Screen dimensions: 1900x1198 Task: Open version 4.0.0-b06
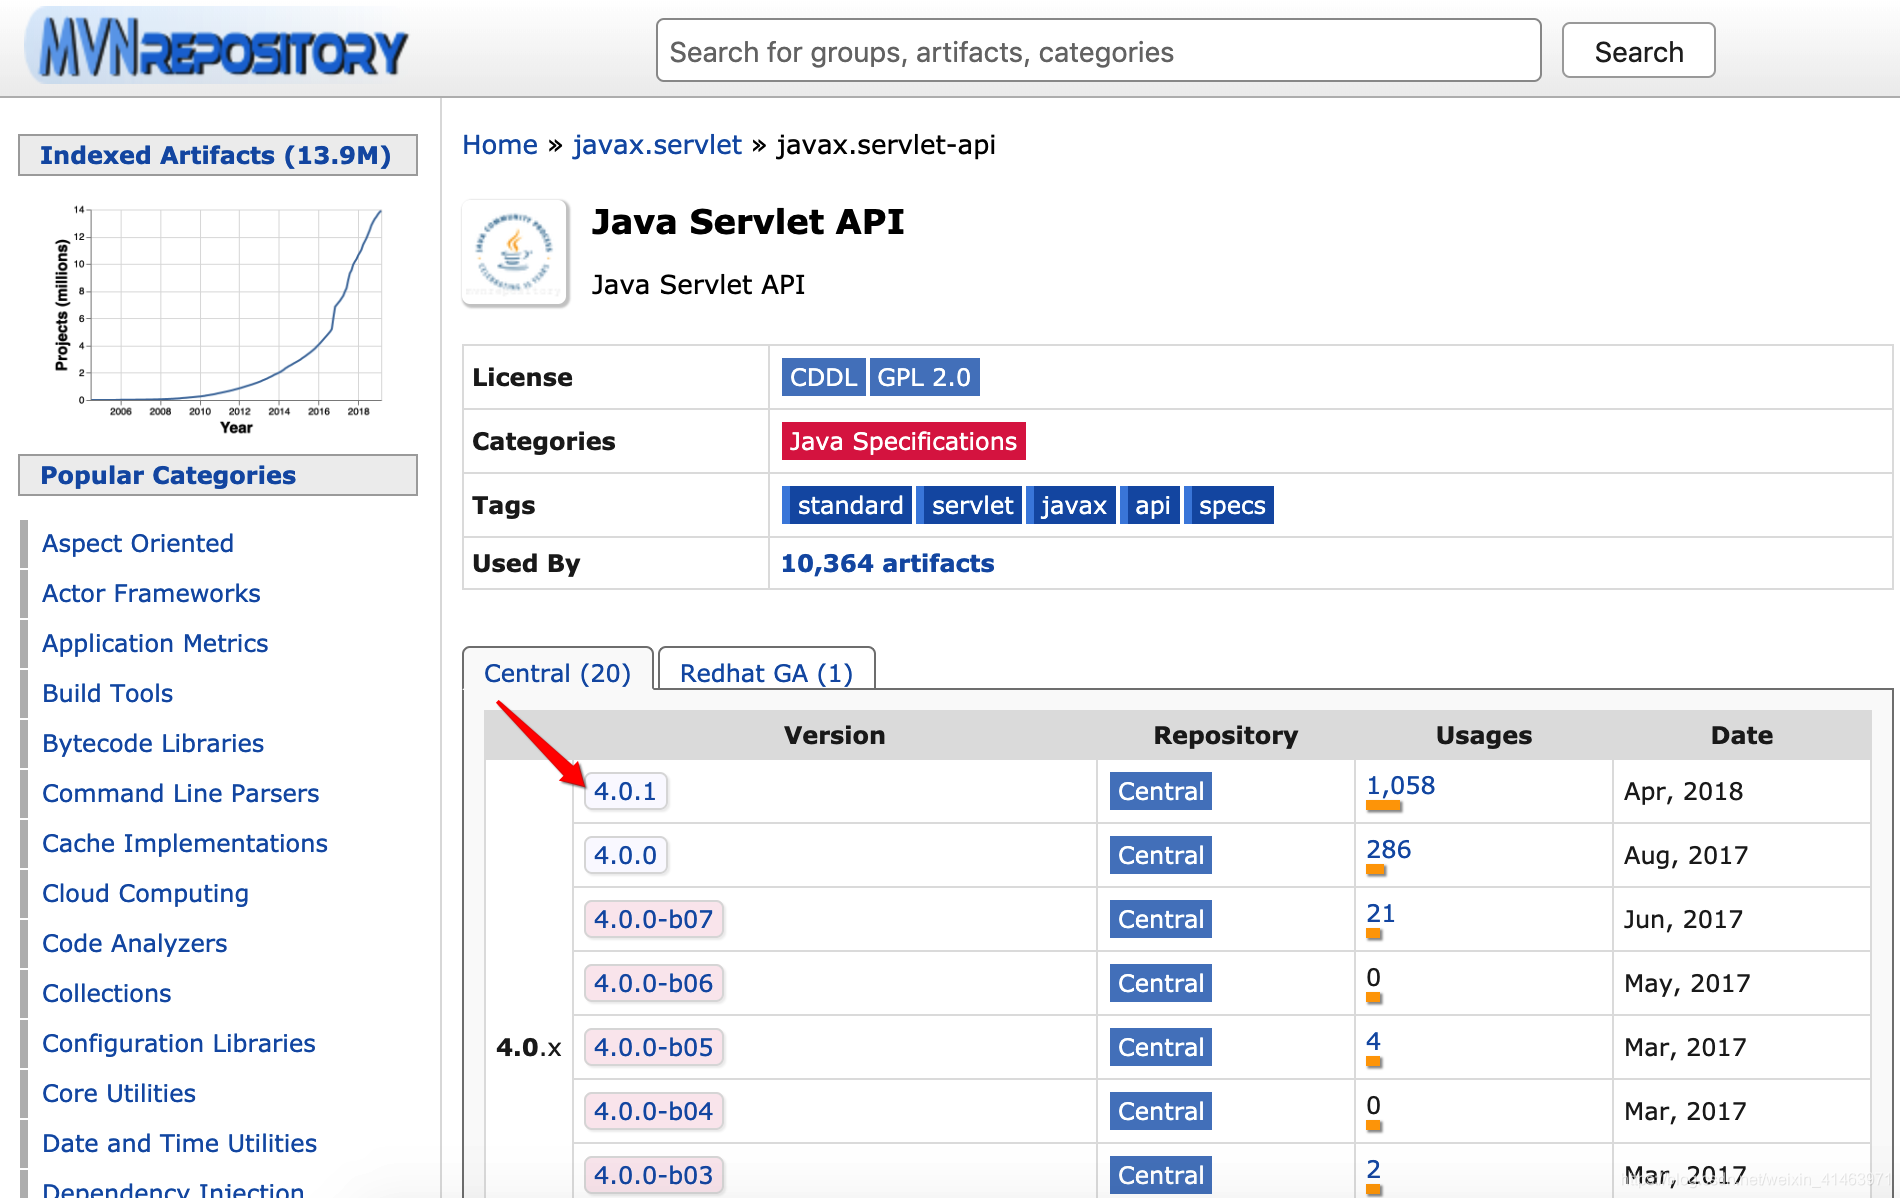[653, 983]
